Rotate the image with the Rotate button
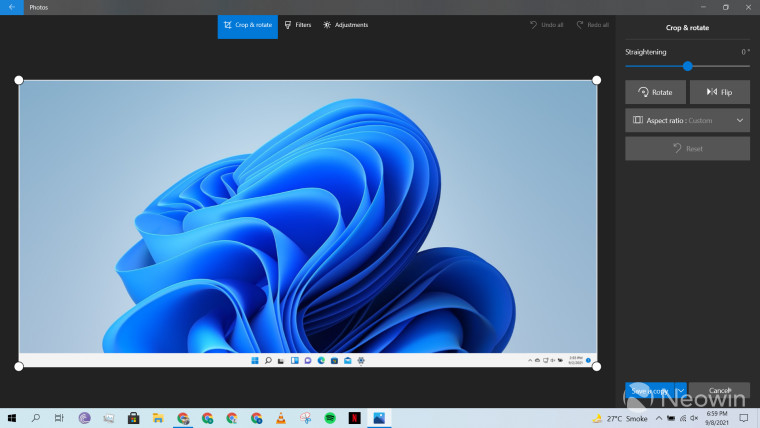The height and width of the screenshot is (428, 760). [655, 92]
